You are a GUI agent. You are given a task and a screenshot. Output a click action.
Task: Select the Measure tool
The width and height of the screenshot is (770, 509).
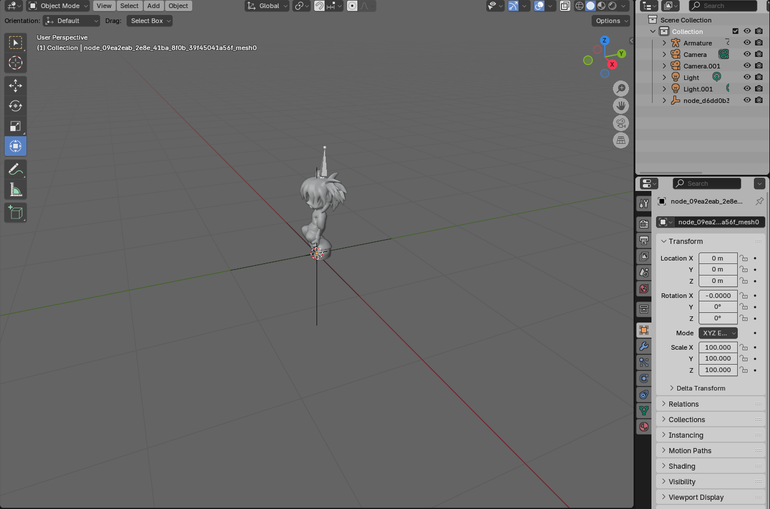[x=15, y=190]
